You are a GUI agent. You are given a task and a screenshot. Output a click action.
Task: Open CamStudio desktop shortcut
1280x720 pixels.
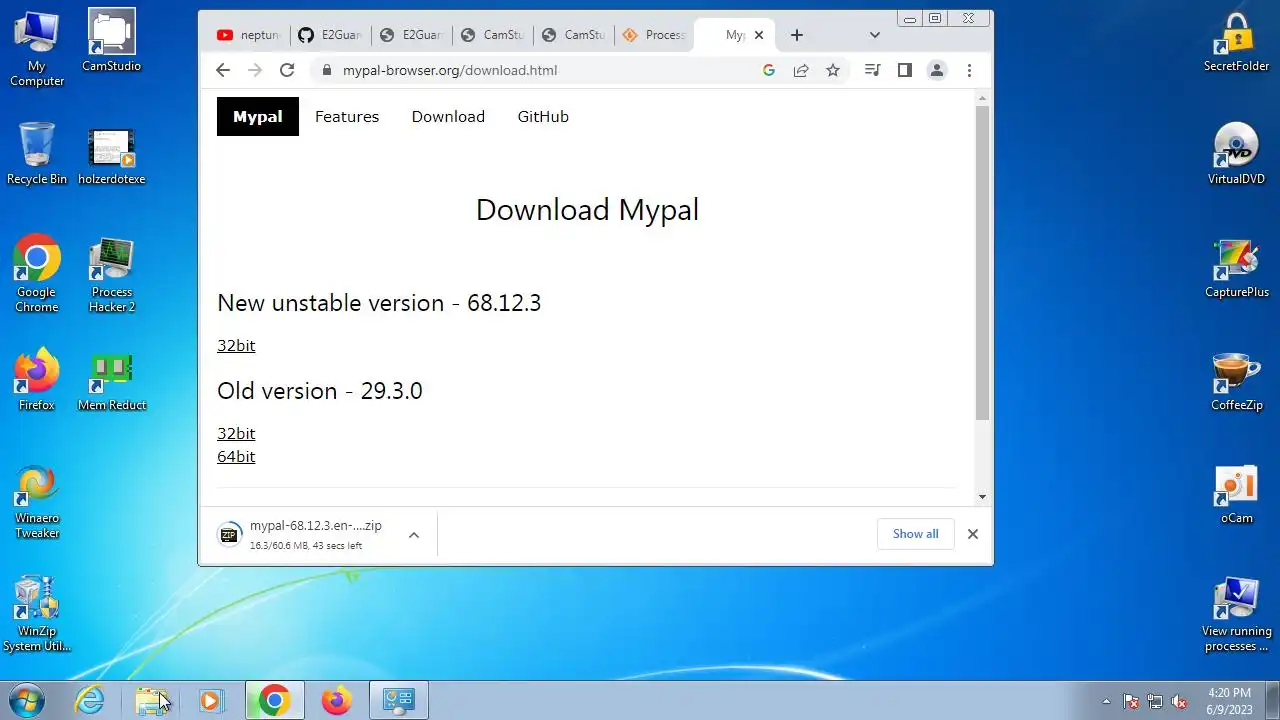[111, 42]
